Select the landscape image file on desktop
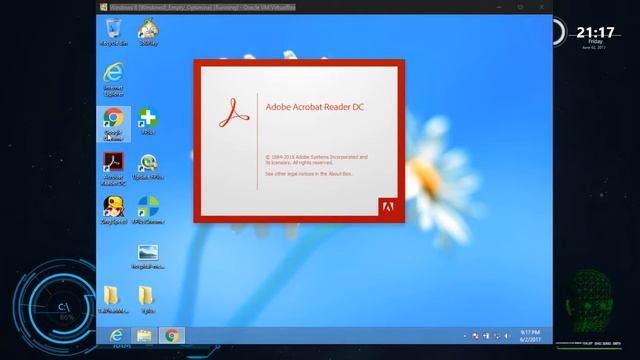 (148, 257)
